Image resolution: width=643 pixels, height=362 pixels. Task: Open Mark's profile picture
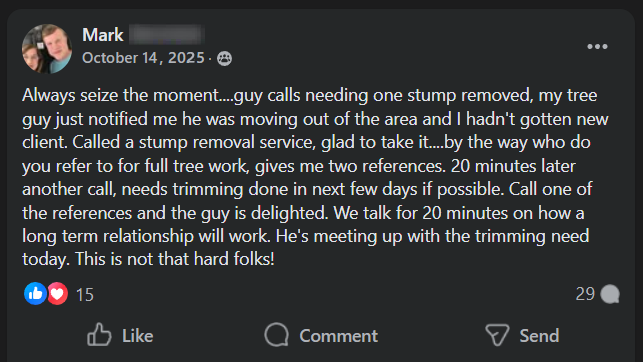tap(47, 49)
